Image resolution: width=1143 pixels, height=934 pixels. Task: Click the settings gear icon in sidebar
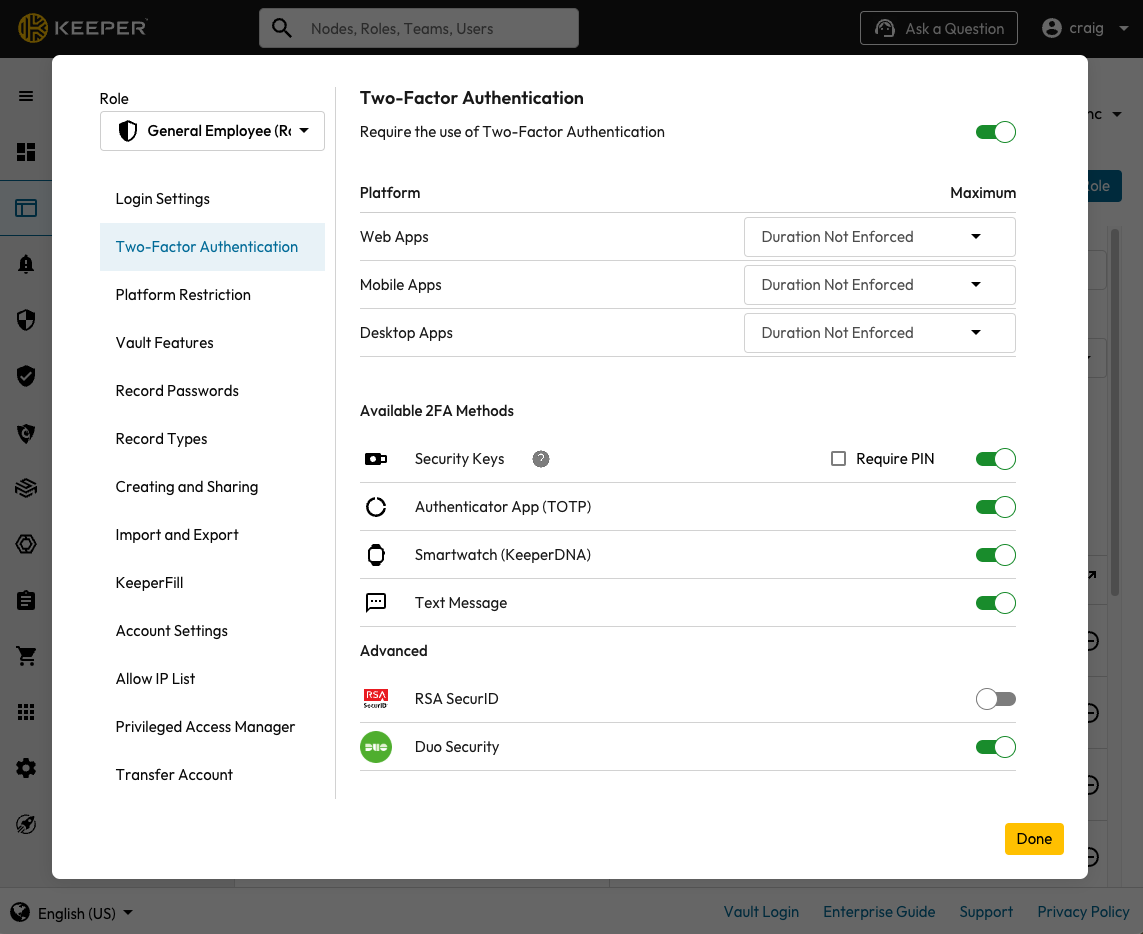26,768
